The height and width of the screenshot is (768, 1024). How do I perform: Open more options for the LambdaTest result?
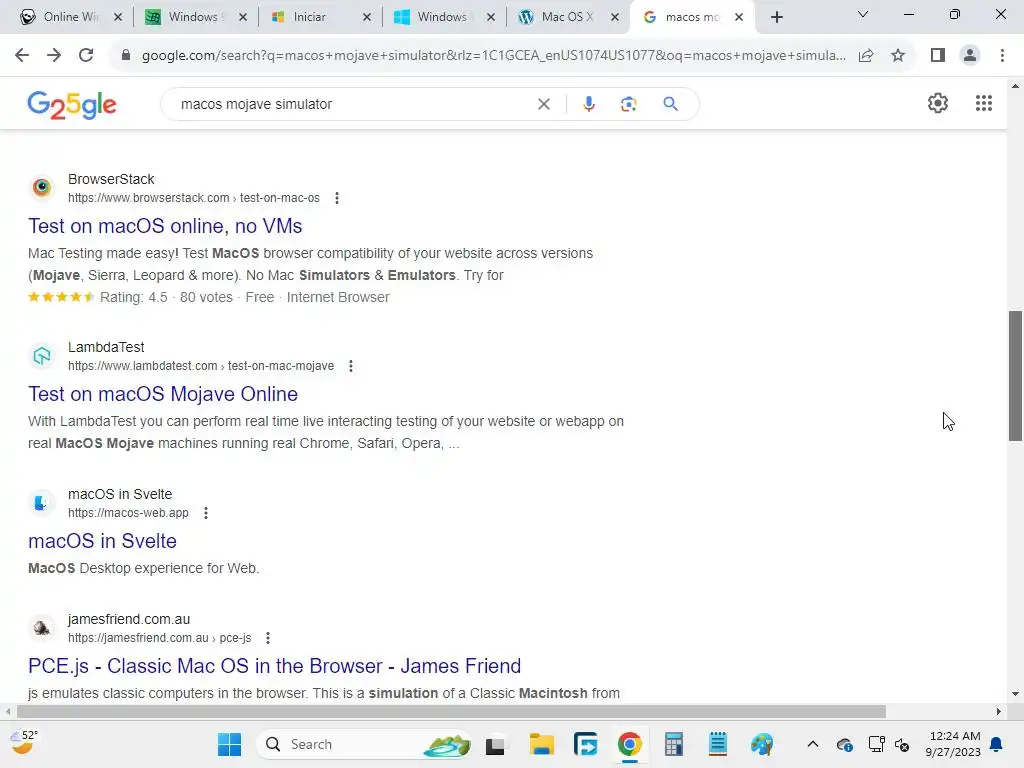pos(351,366)
